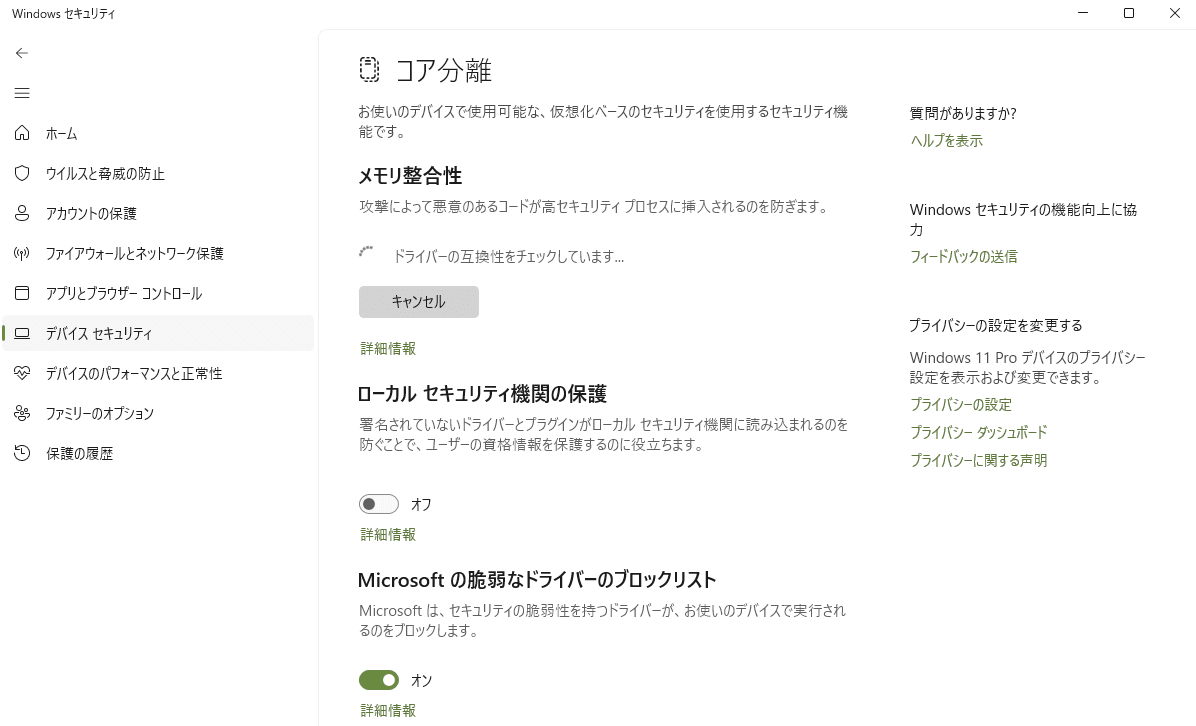Click the device security laptop icon

click(22, 333)
